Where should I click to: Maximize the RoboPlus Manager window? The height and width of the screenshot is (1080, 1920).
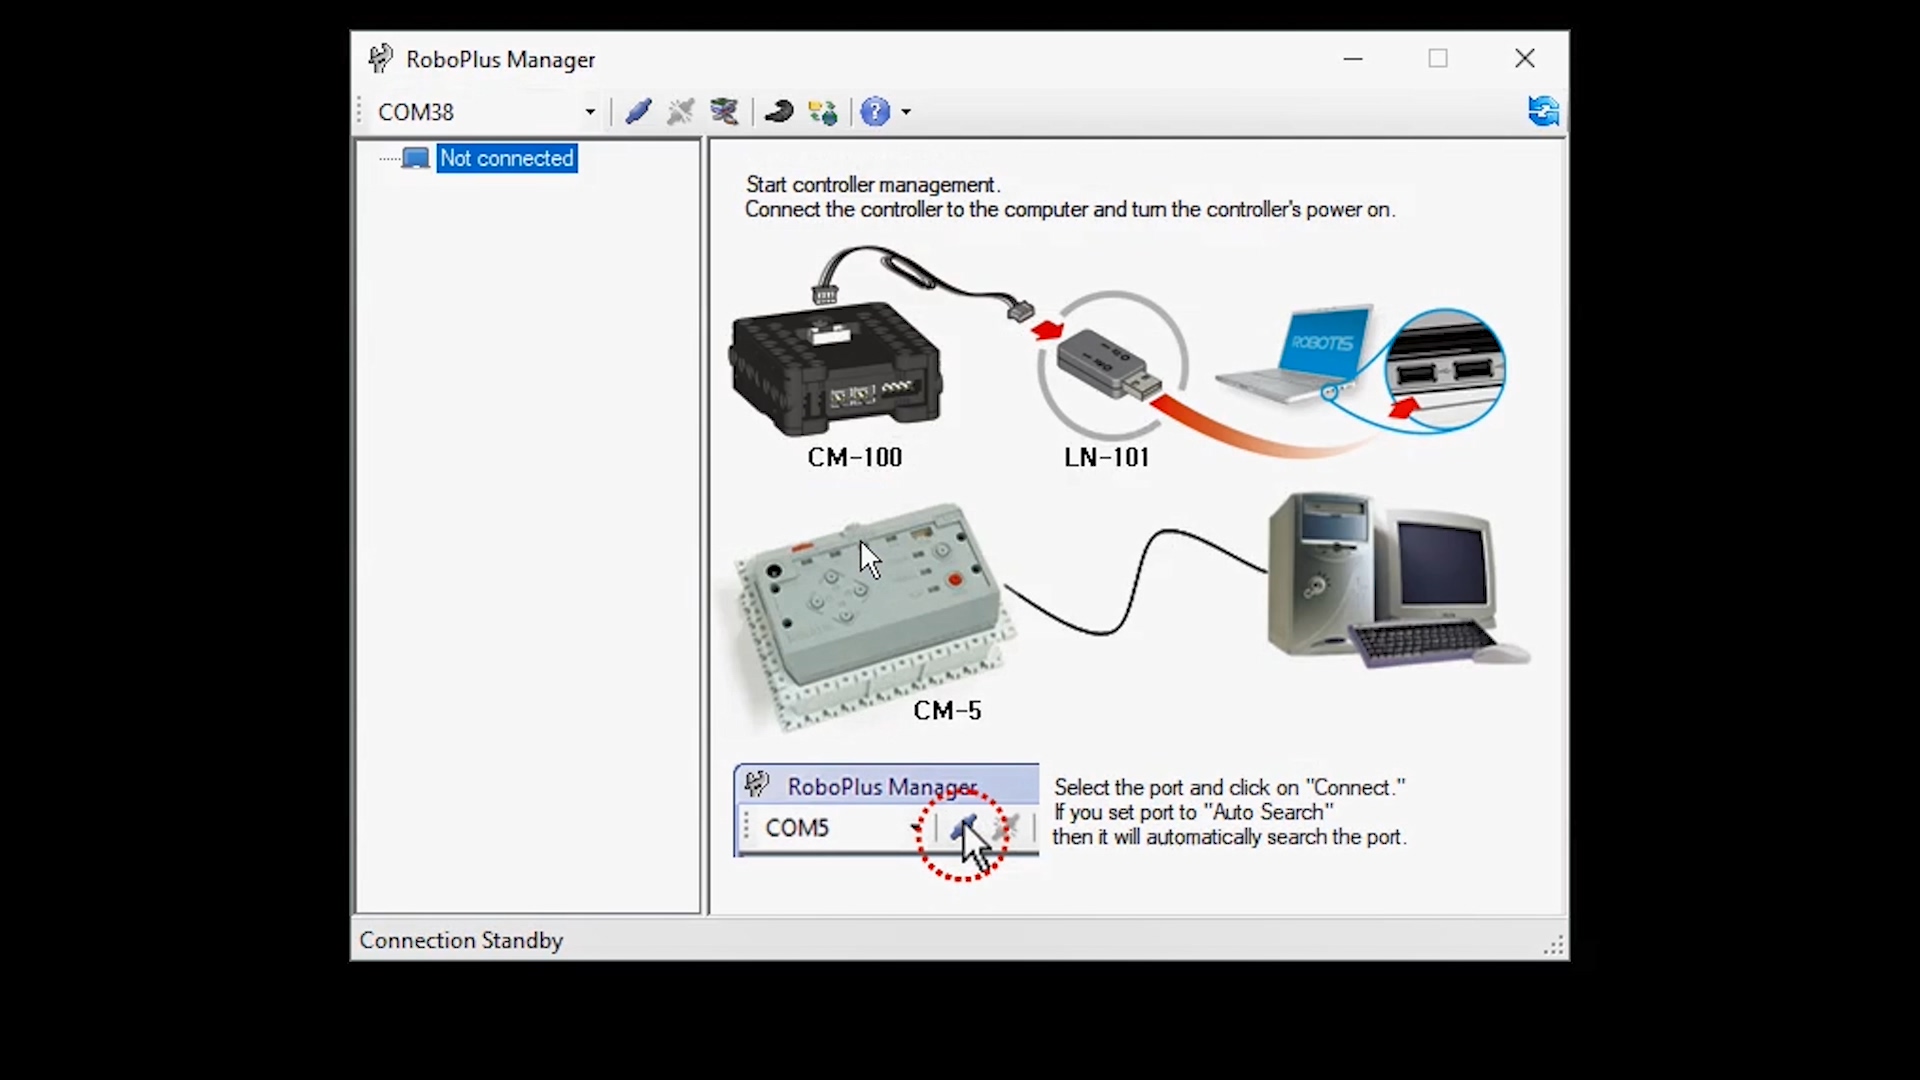1438,59
